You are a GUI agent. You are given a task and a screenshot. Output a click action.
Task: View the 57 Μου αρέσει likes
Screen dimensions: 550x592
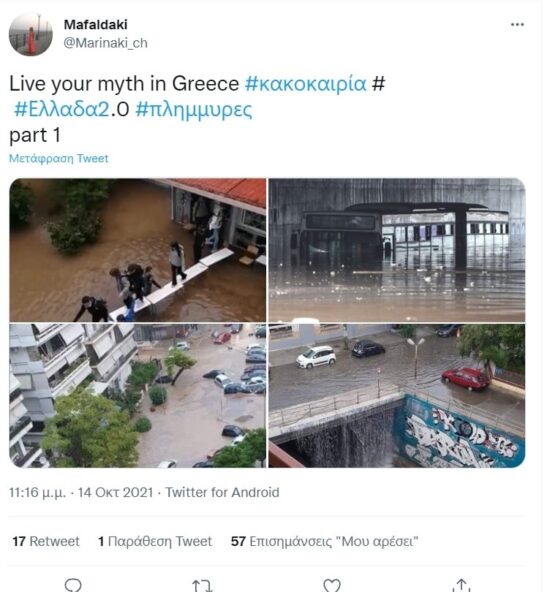(x=325, y=541)
